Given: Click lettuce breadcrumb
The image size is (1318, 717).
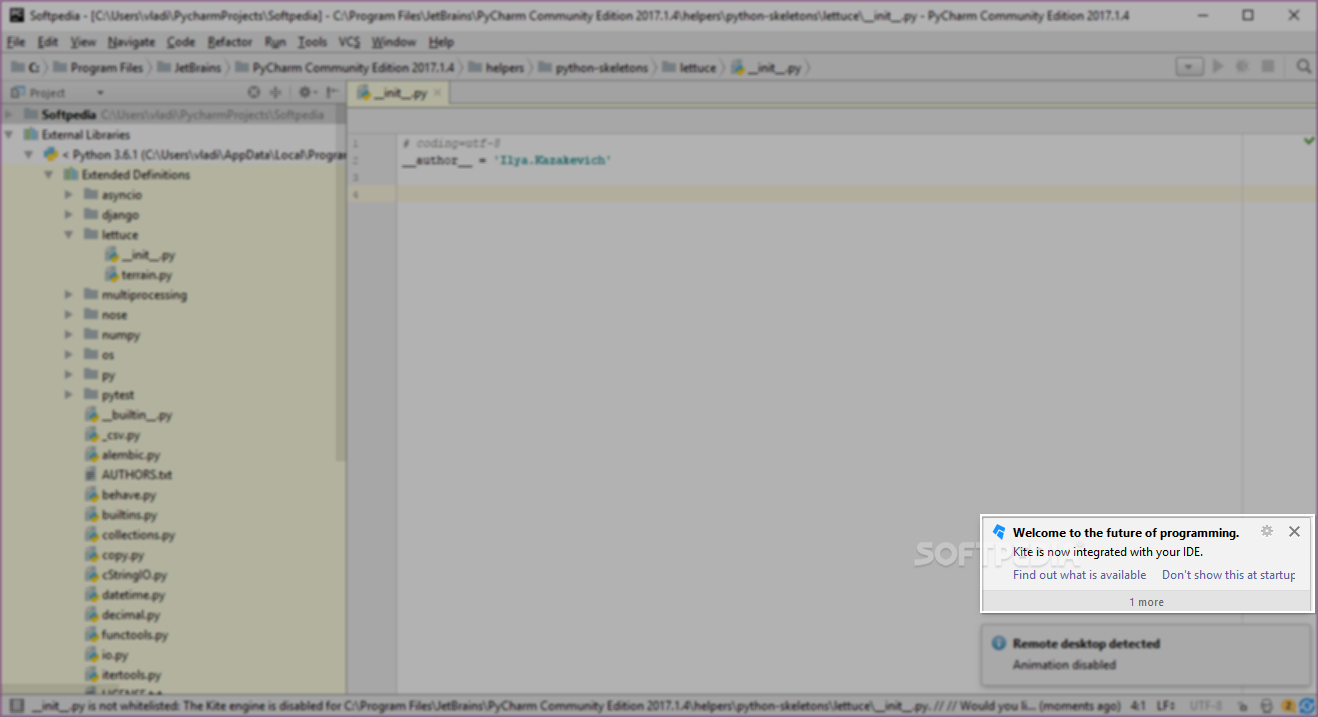Looking at the screenshot, I should coord(690,68).
